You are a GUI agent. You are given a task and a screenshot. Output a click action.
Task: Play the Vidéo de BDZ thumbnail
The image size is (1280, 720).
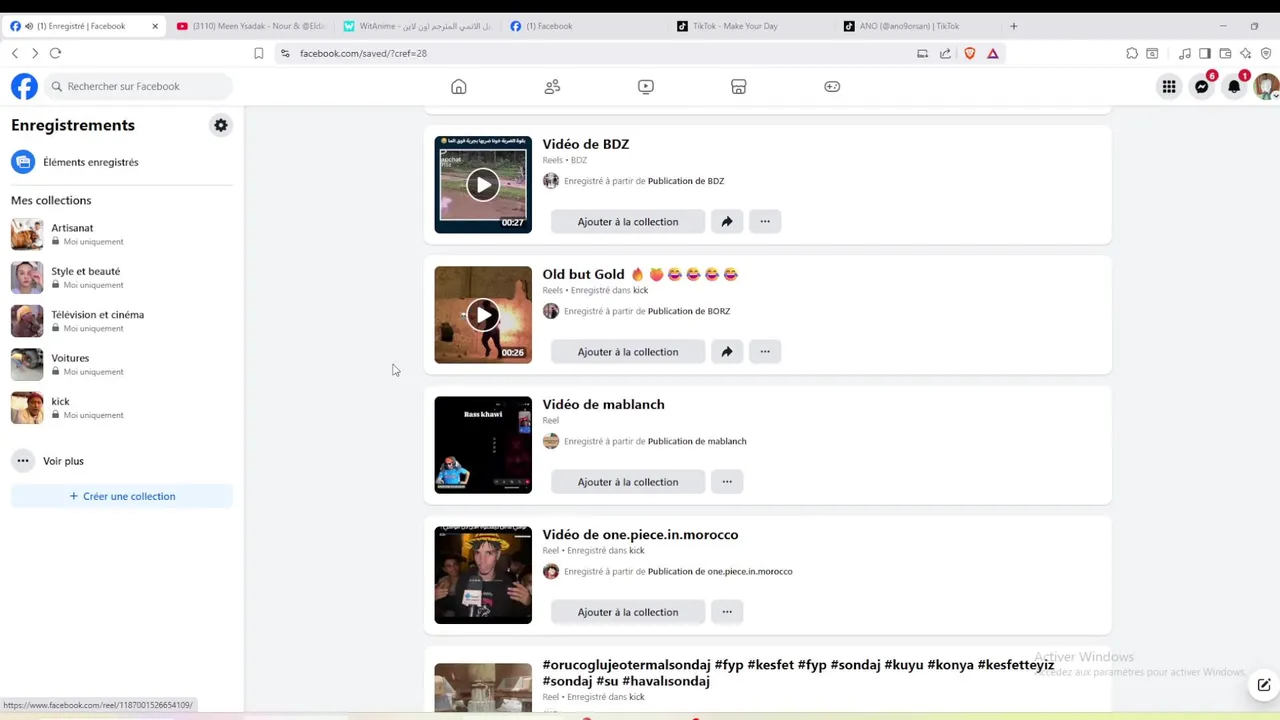pos(483,185)
